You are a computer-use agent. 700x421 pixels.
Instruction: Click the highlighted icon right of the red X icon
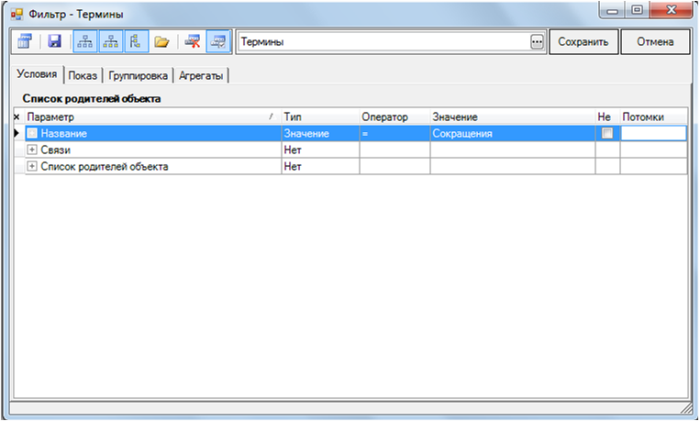217,42
